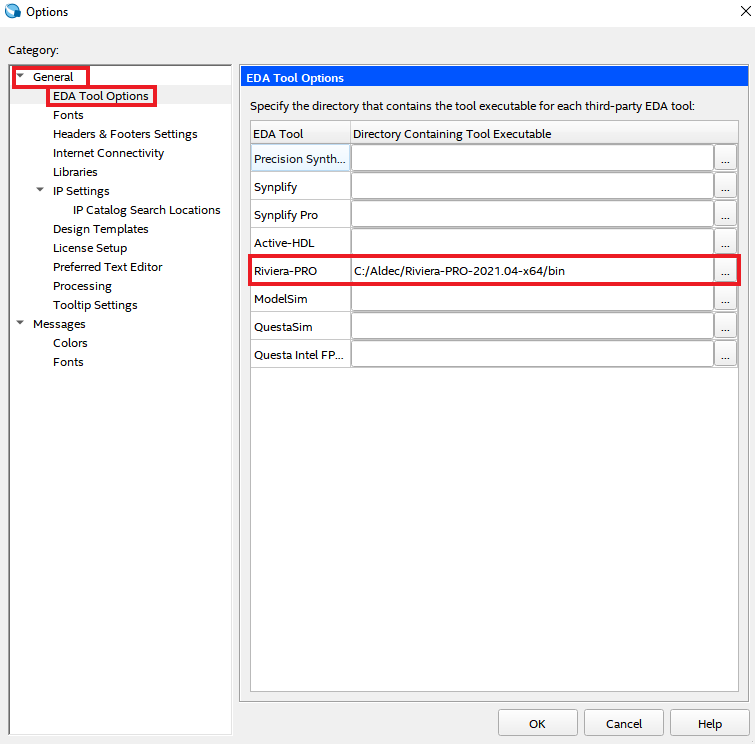Select the Active-HDL tool name cell
Image resolution: width=755 pixels, height=744 pixels.
coord(300,242)
